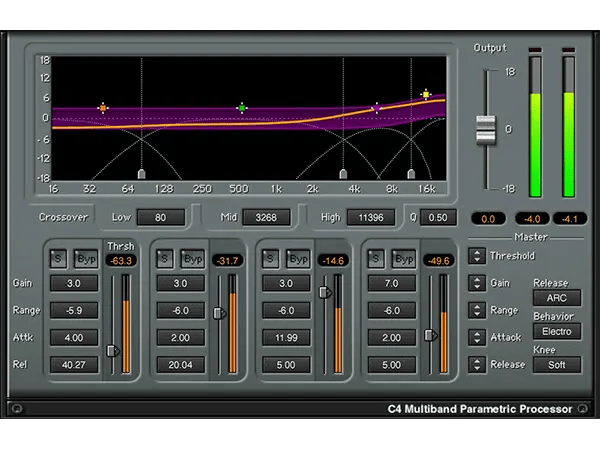Image resolution: width=600 pixels, height=450 pixels.
Task: Bypass the low band with Thrsh -63.3
Action: [86, 259]
